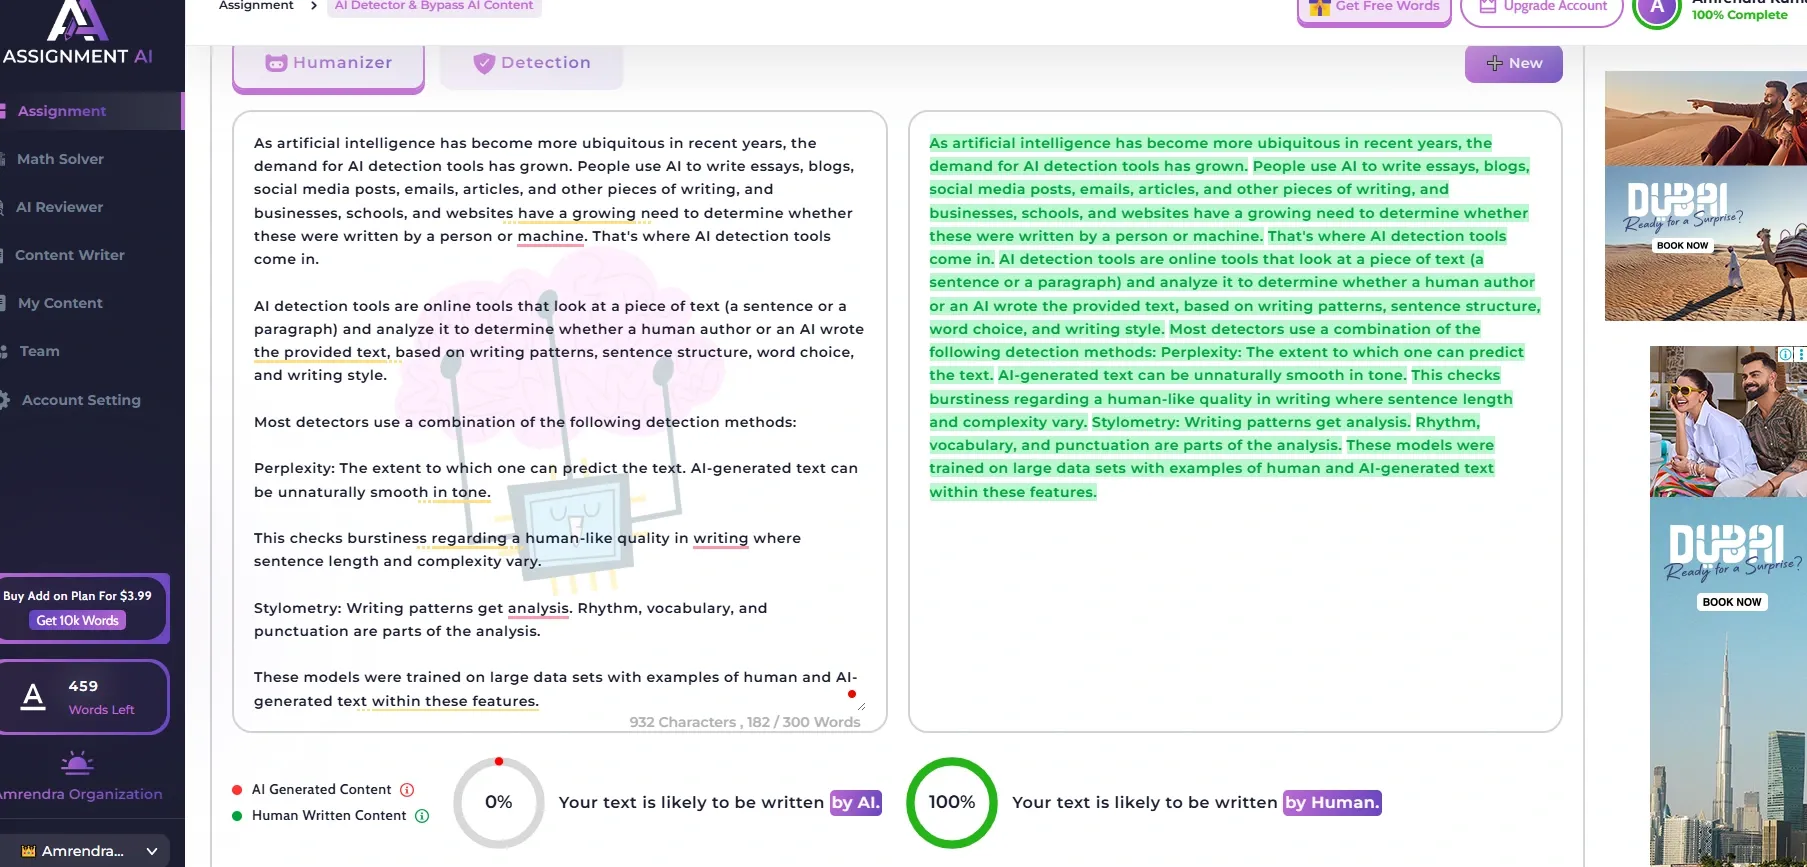
Task: Click inside the input text area
Action: 558,420
